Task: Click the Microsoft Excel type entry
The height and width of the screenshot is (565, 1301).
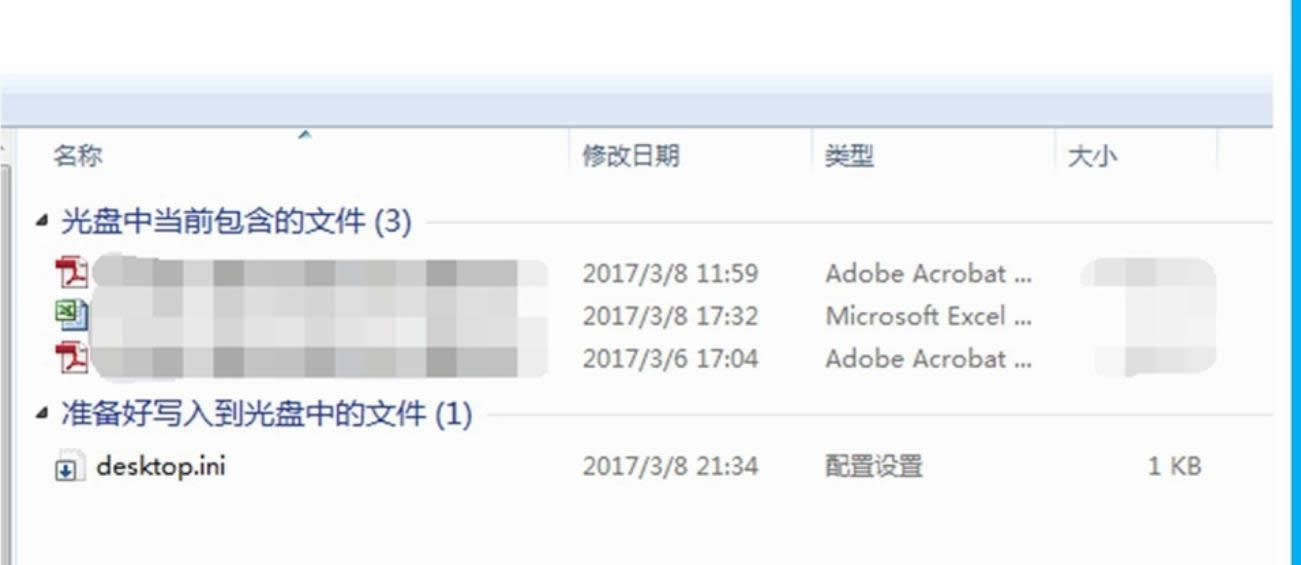Action: tap(927, 316)
